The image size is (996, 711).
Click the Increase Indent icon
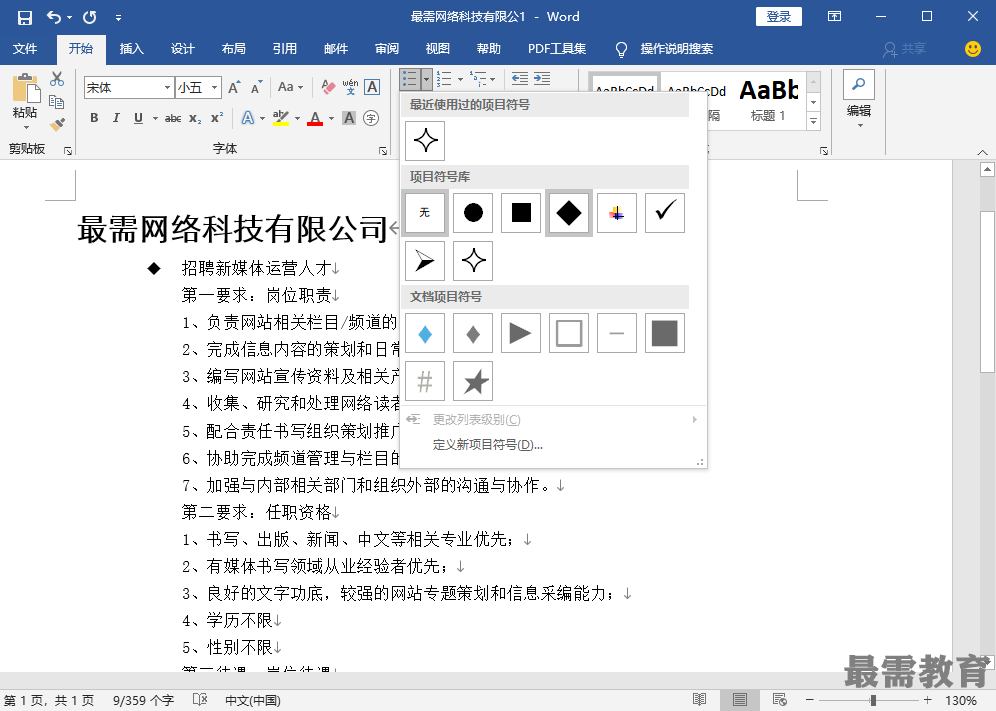pyautogui.click(x=542, y=79)
